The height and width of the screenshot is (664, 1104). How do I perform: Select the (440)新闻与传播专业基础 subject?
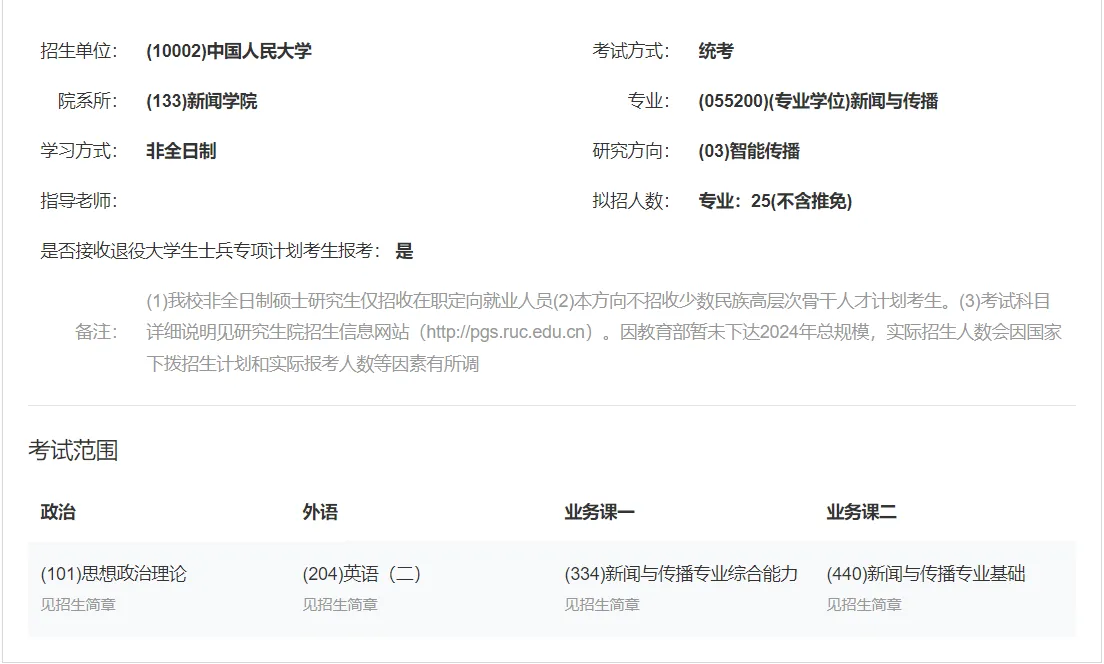926,574
